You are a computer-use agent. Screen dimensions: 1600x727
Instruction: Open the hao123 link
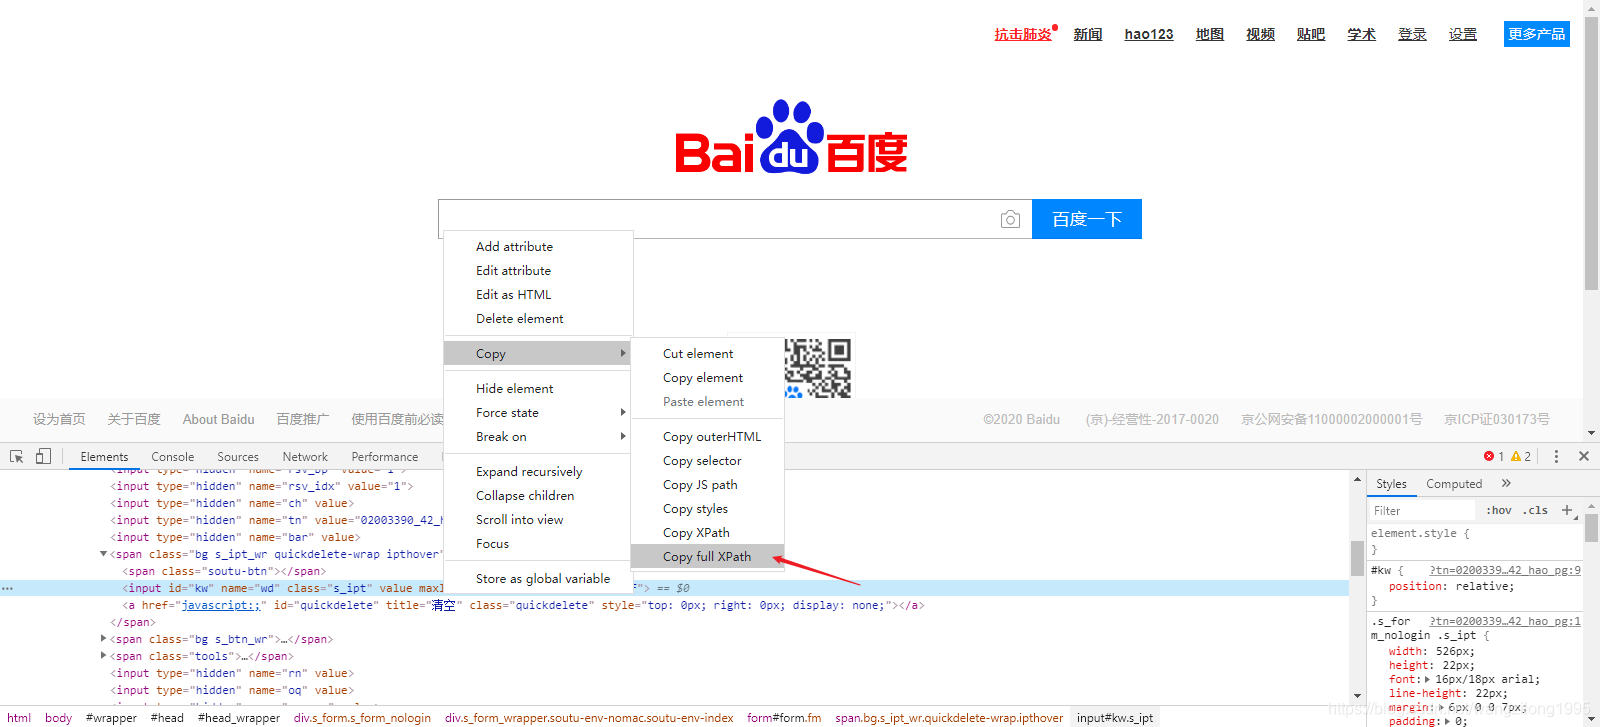click(x=1149, y=34)
